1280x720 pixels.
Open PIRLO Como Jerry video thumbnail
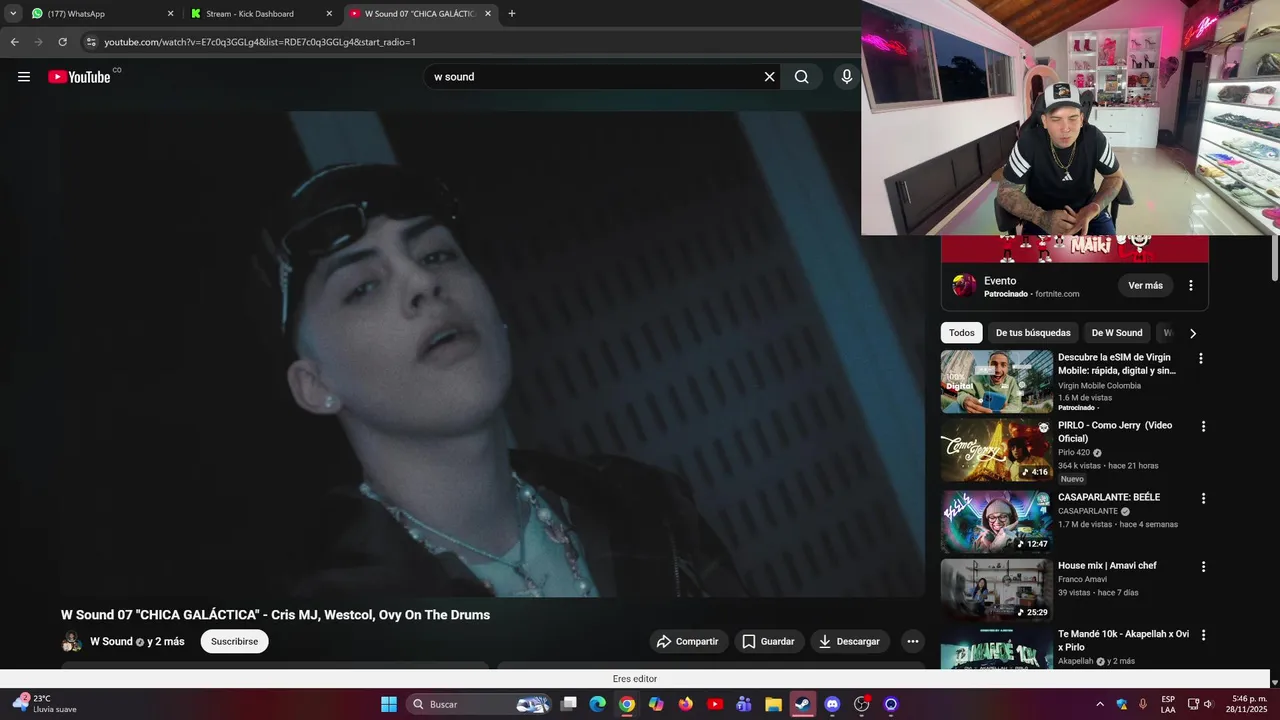pos(996,450)
